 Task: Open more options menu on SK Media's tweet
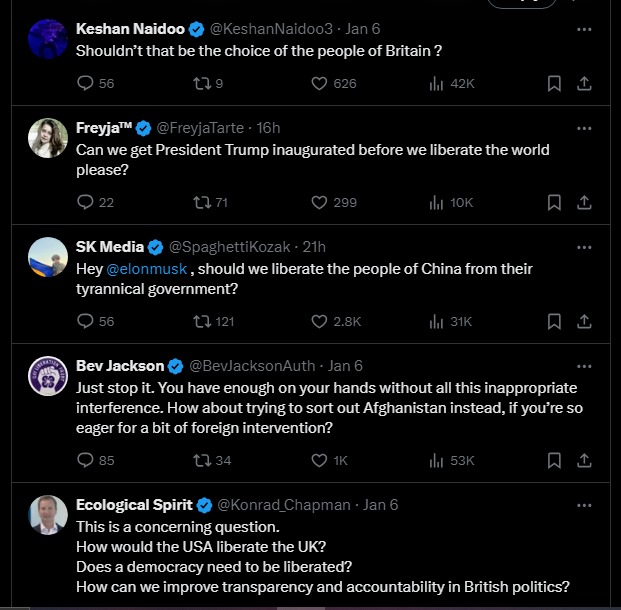pyautogui.click(x=585, y=247)
